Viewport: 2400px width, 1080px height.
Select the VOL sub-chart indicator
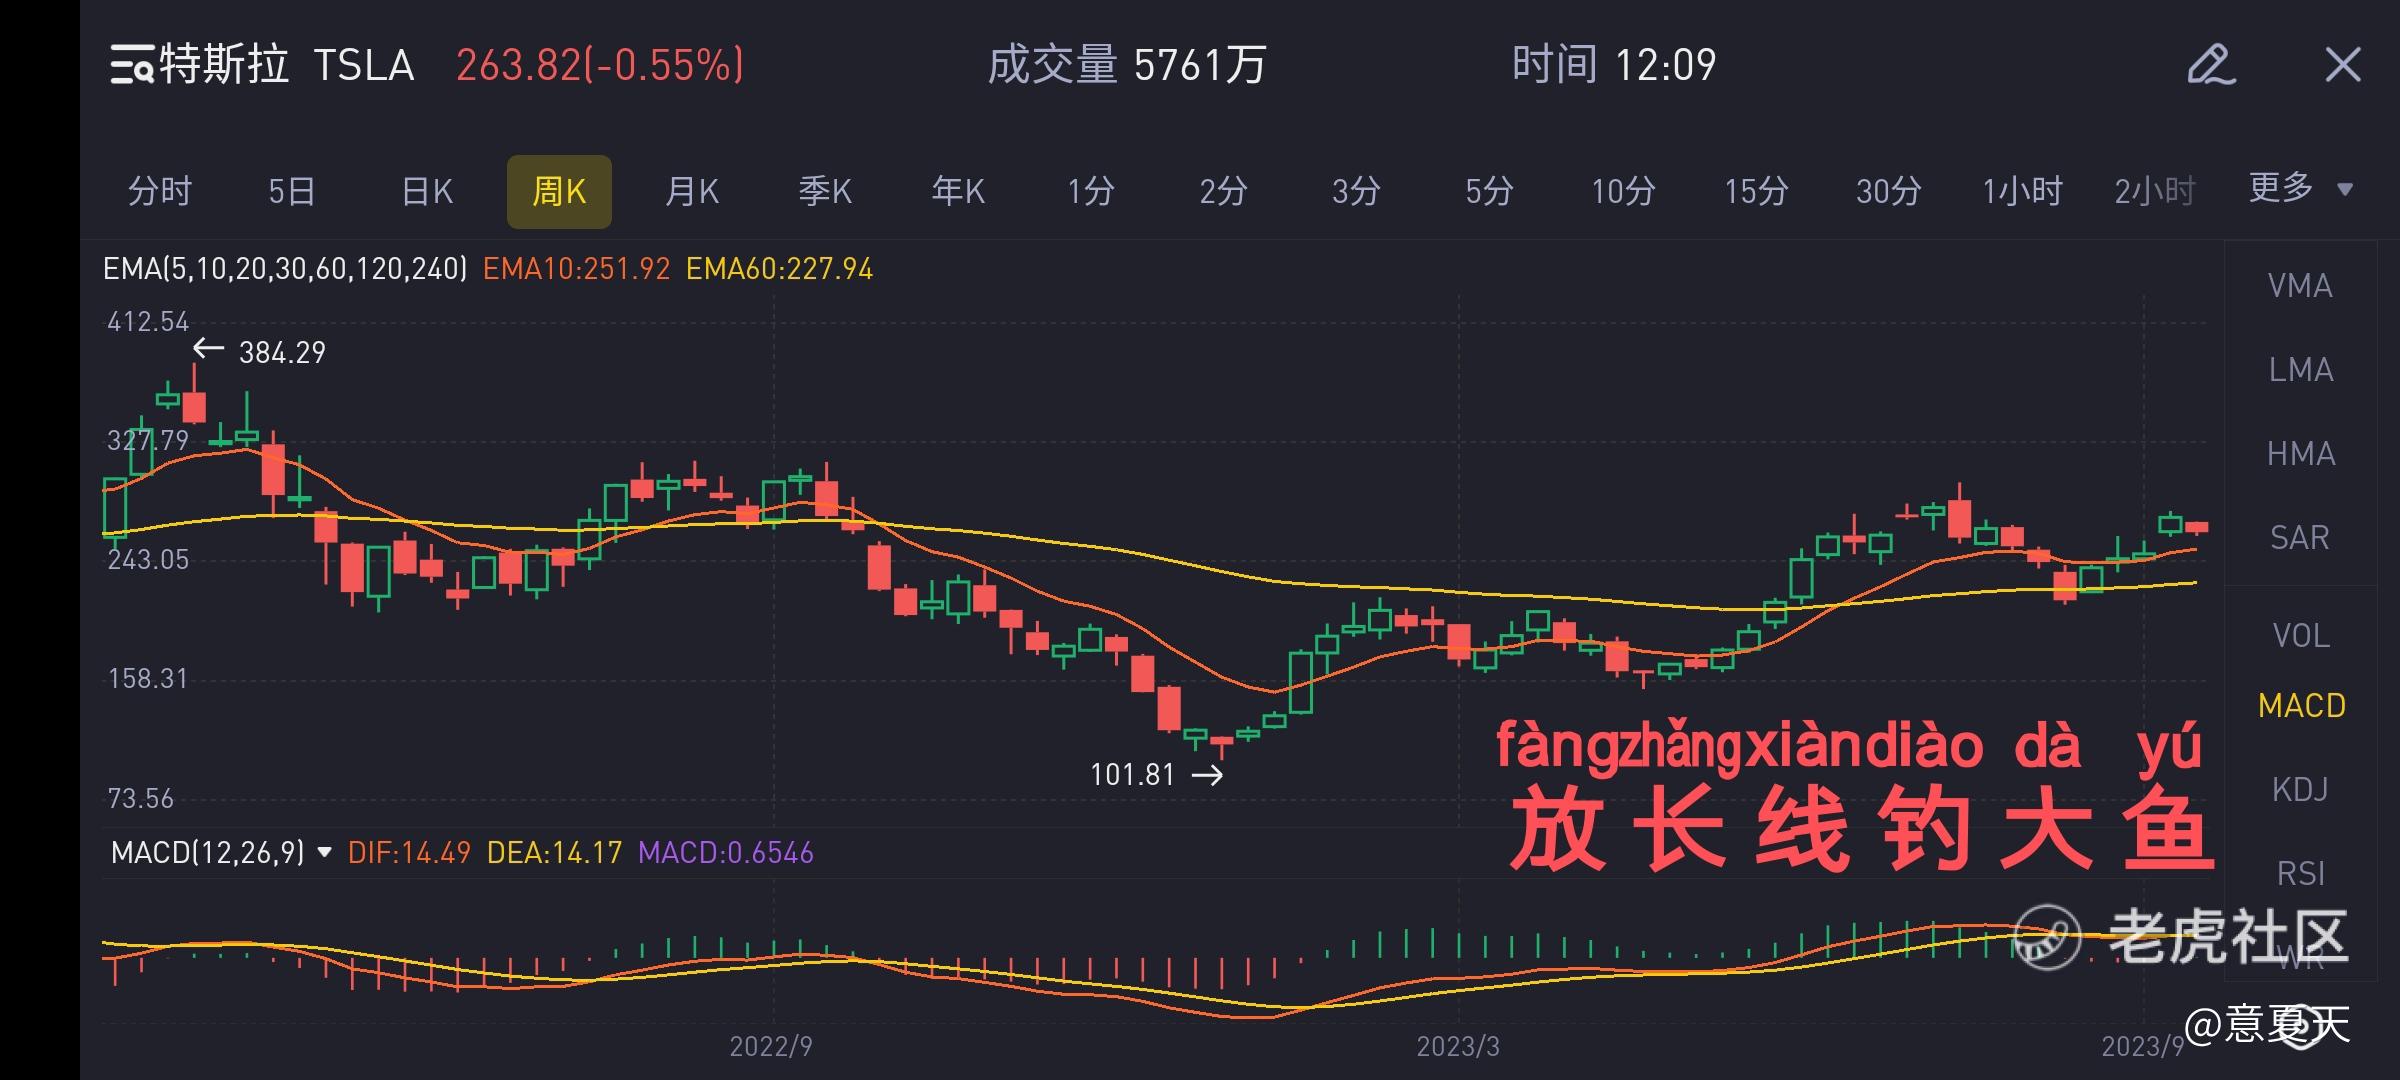[x=2300, y=636]
